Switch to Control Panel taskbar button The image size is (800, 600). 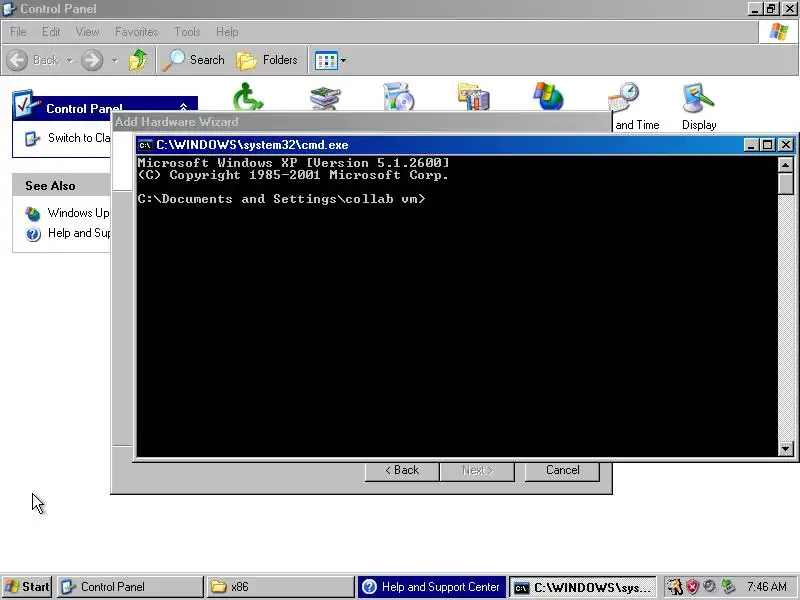pyautogui.click(x=130, y=587)
